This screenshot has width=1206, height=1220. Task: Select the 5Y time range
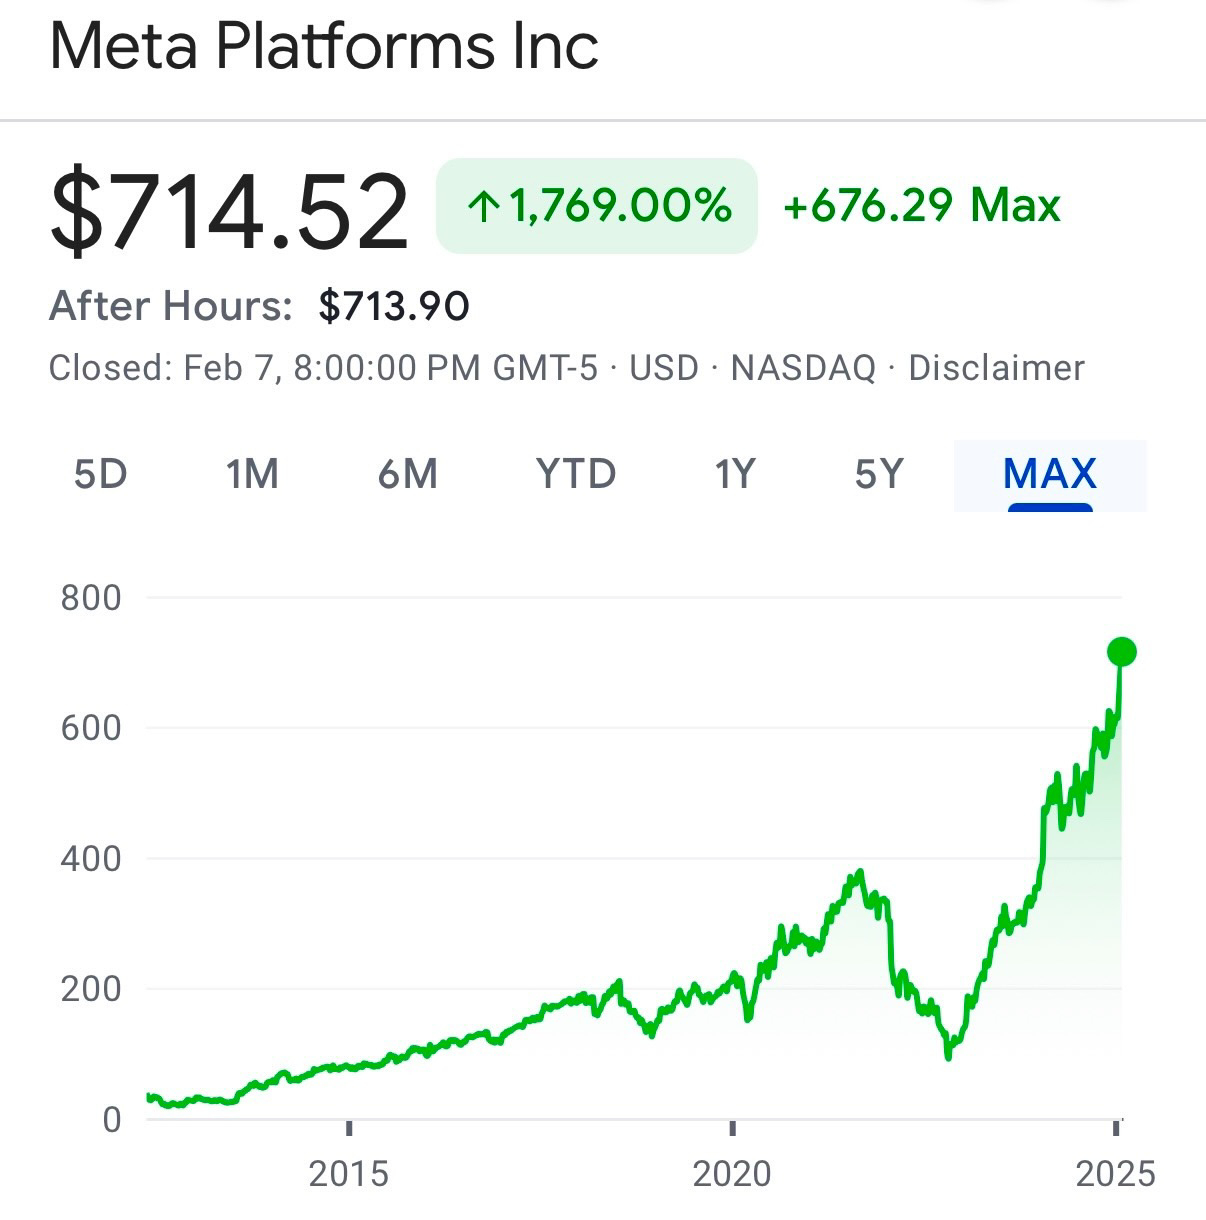[x=879, y=474]
